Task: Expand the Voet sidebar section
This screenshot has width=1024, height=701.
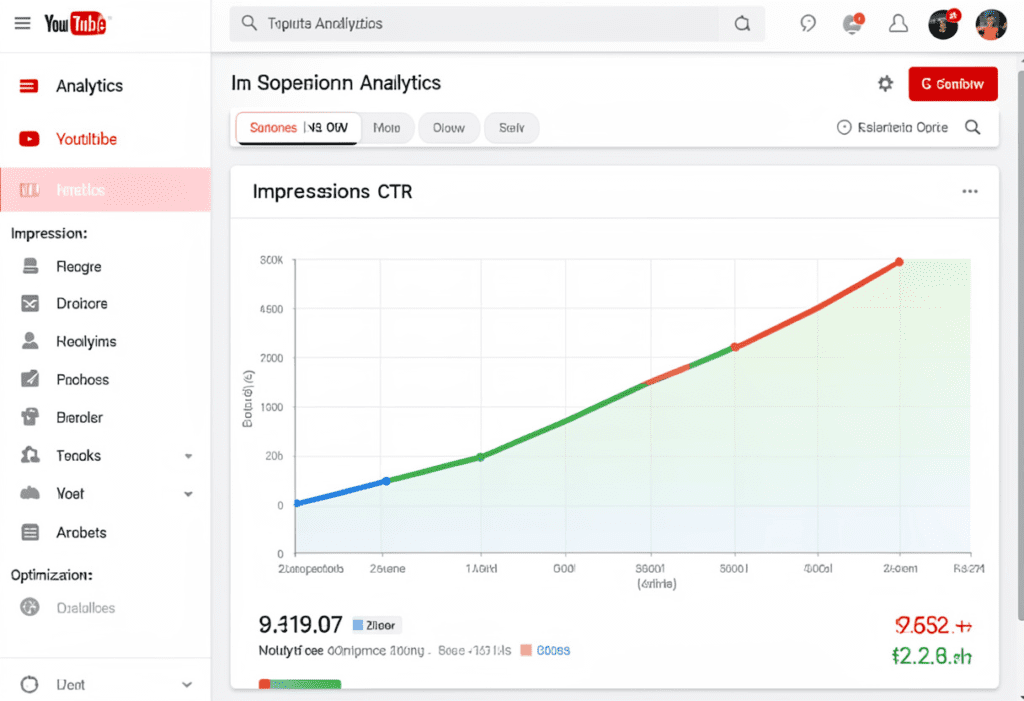Action: 190,493
